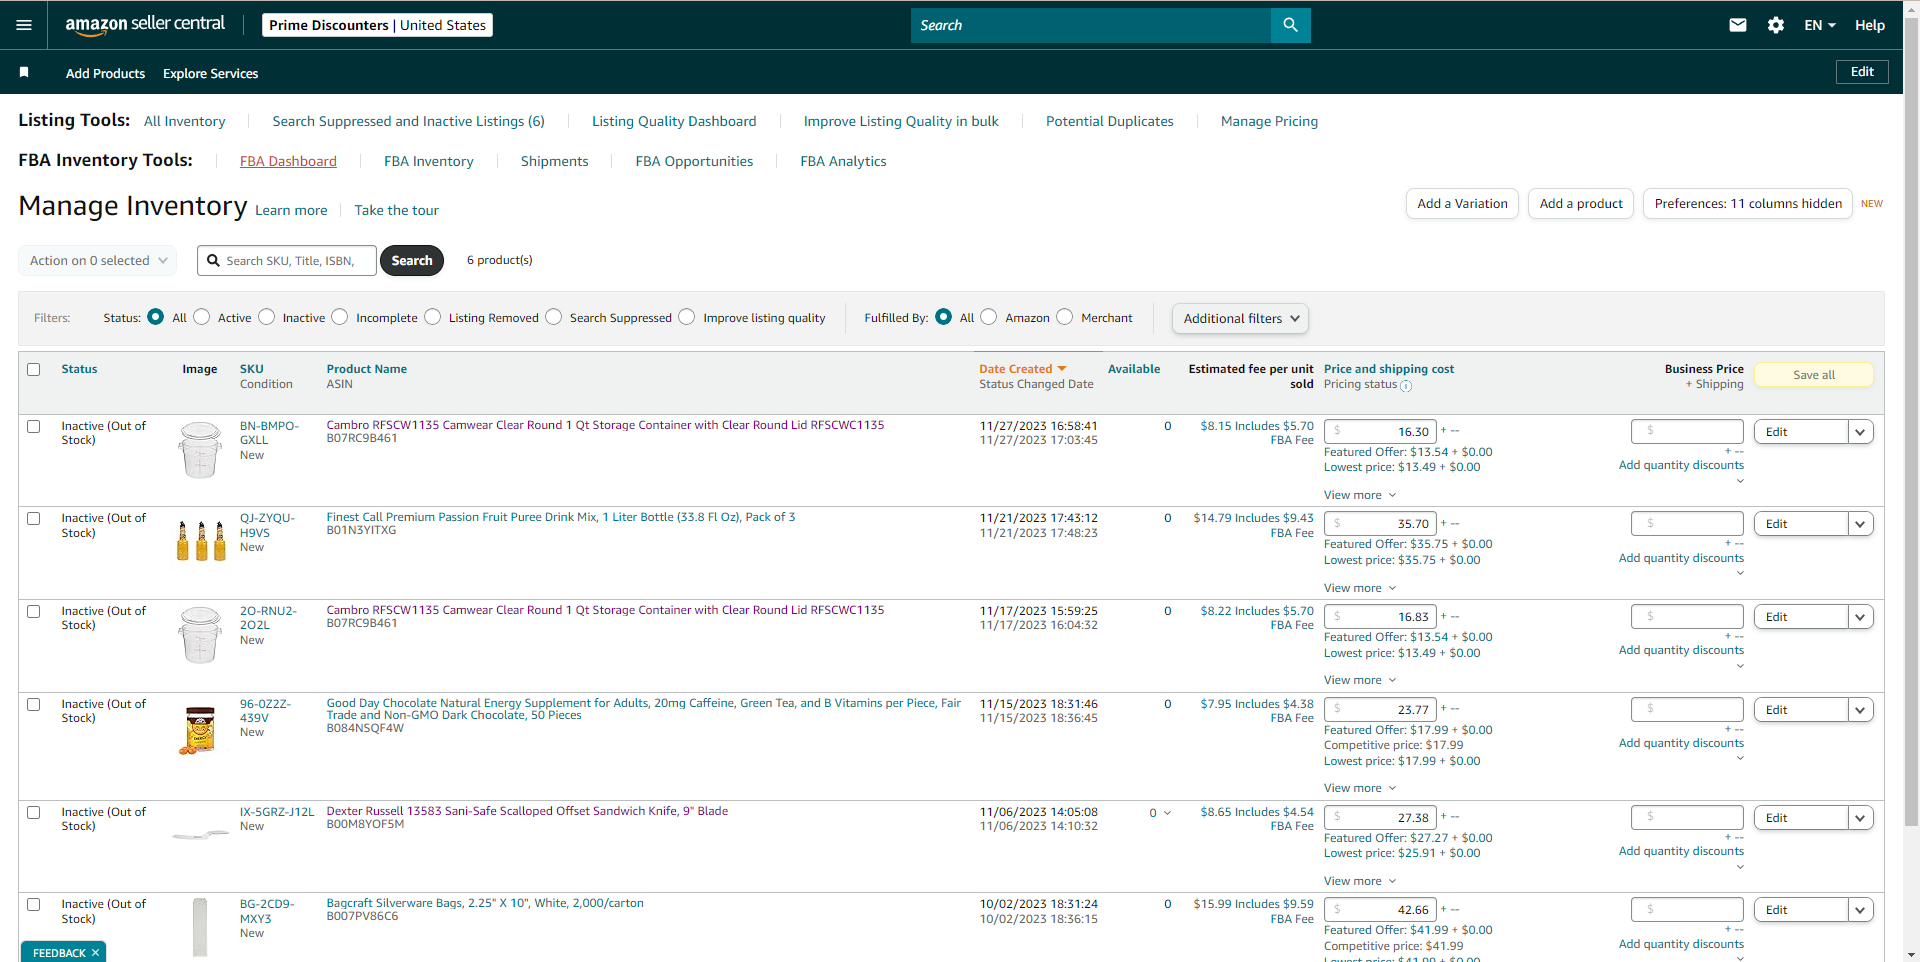Image resolution: width=1920 pixels, height=962 pixels.
Task: Select the Incomplete status radio button
Action: 340,317
